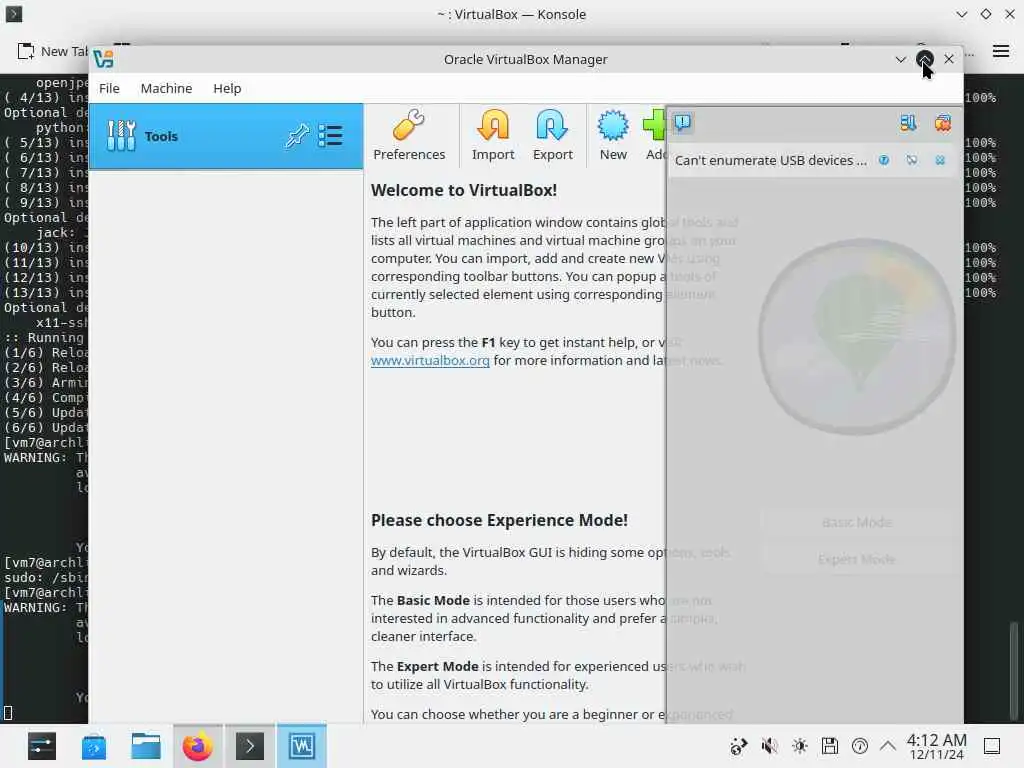Switch to Konsole in the taskbar
Screen dimensions: 1024x768
pos(249,746)
